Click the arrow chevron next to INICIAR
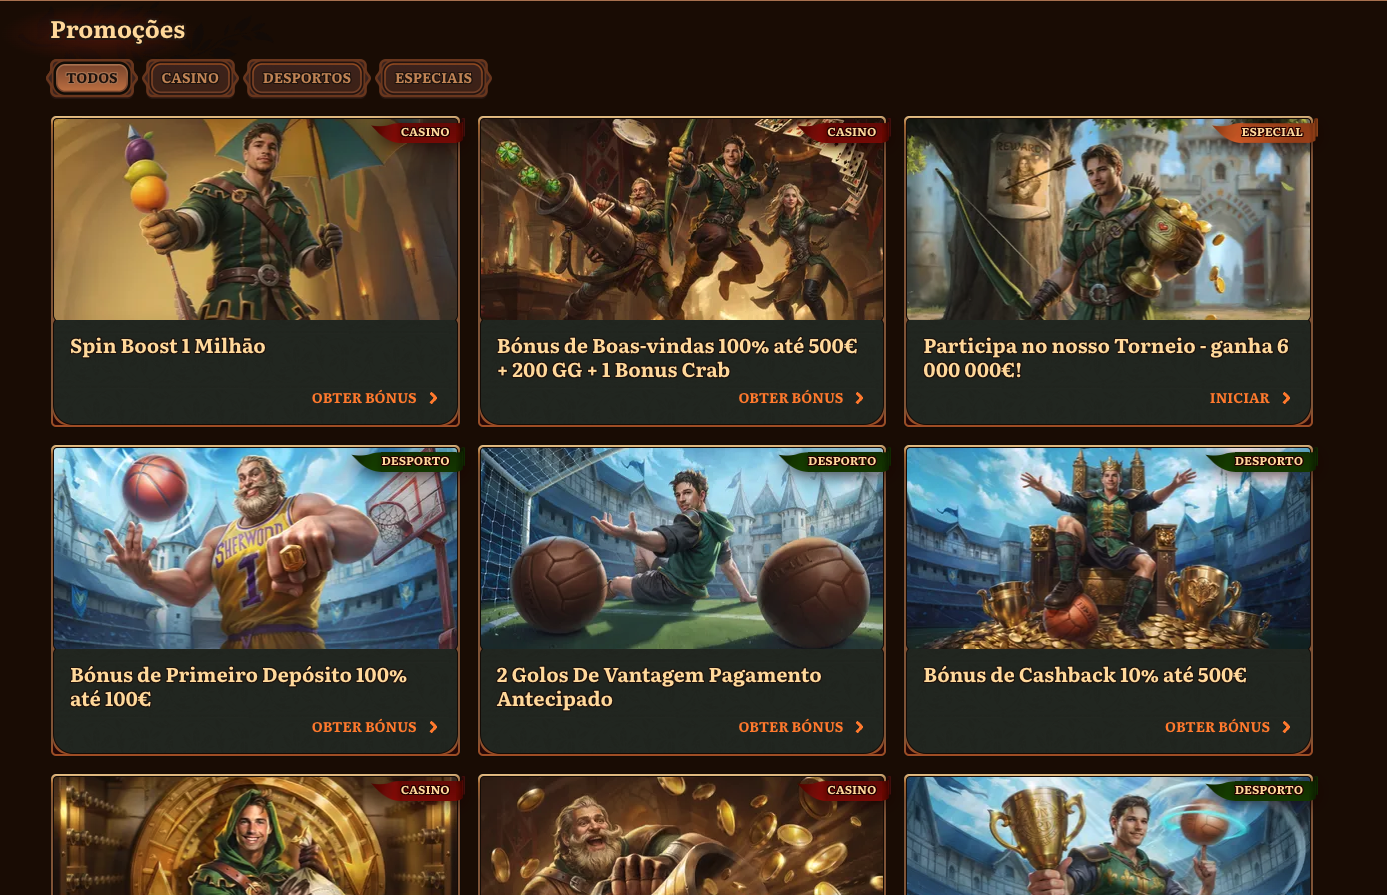The height and width of the screenshot is (895, 1387). point(1286,398)
